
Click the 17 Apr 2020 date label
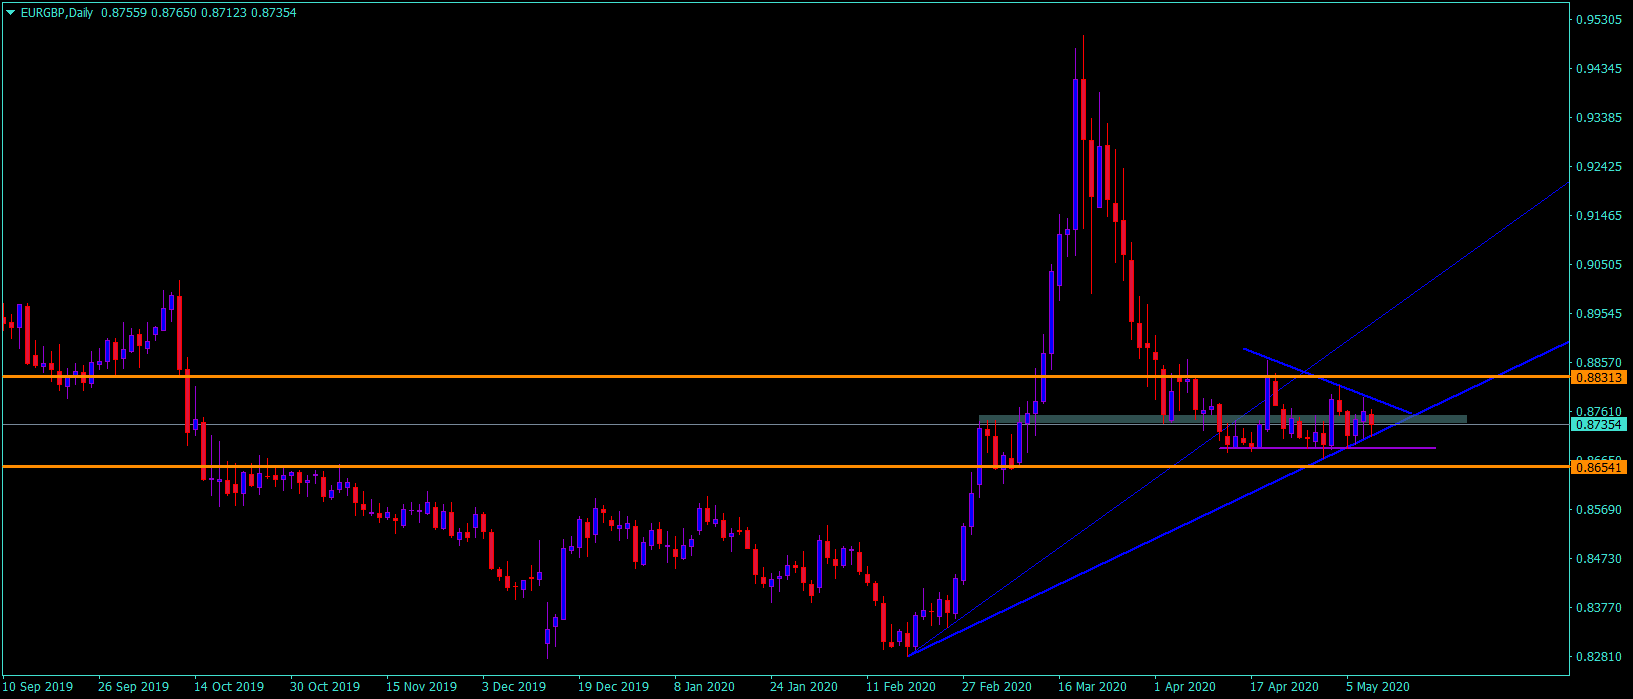[x=1284, y=687]
